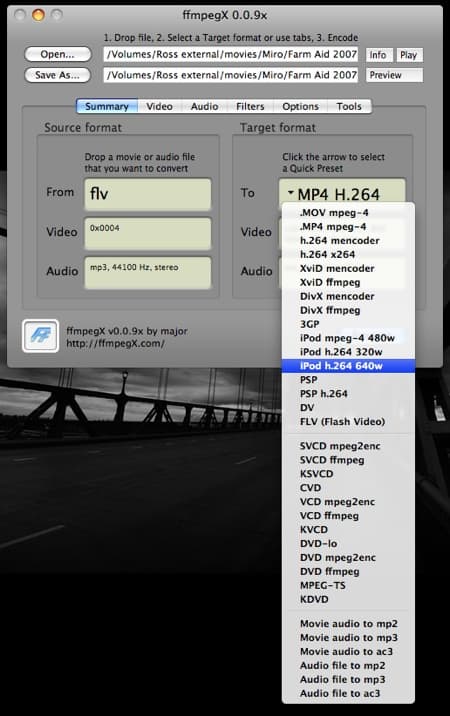Open the http://ffmpegX.com/ link

point(115,343)
